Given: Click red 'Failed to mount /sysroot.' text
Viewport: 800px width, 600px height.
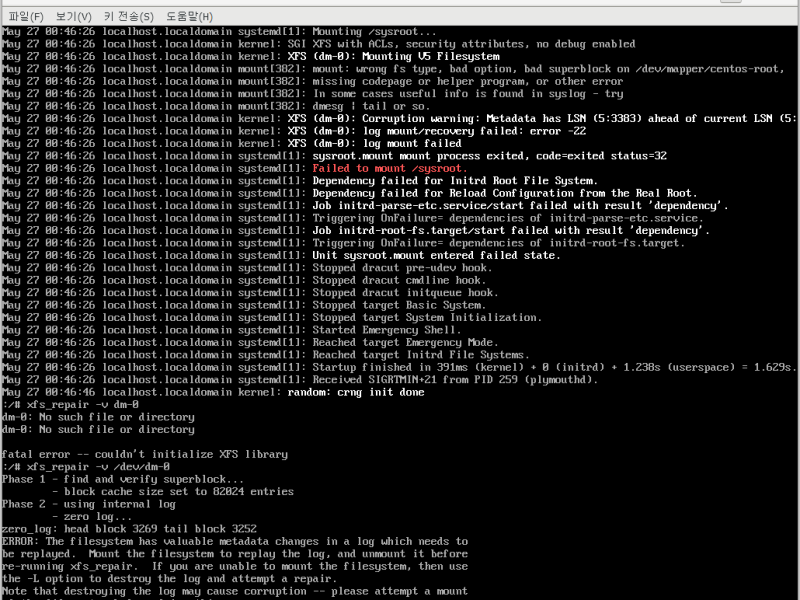Looking at the screenshot, I should tap(390, 168).
